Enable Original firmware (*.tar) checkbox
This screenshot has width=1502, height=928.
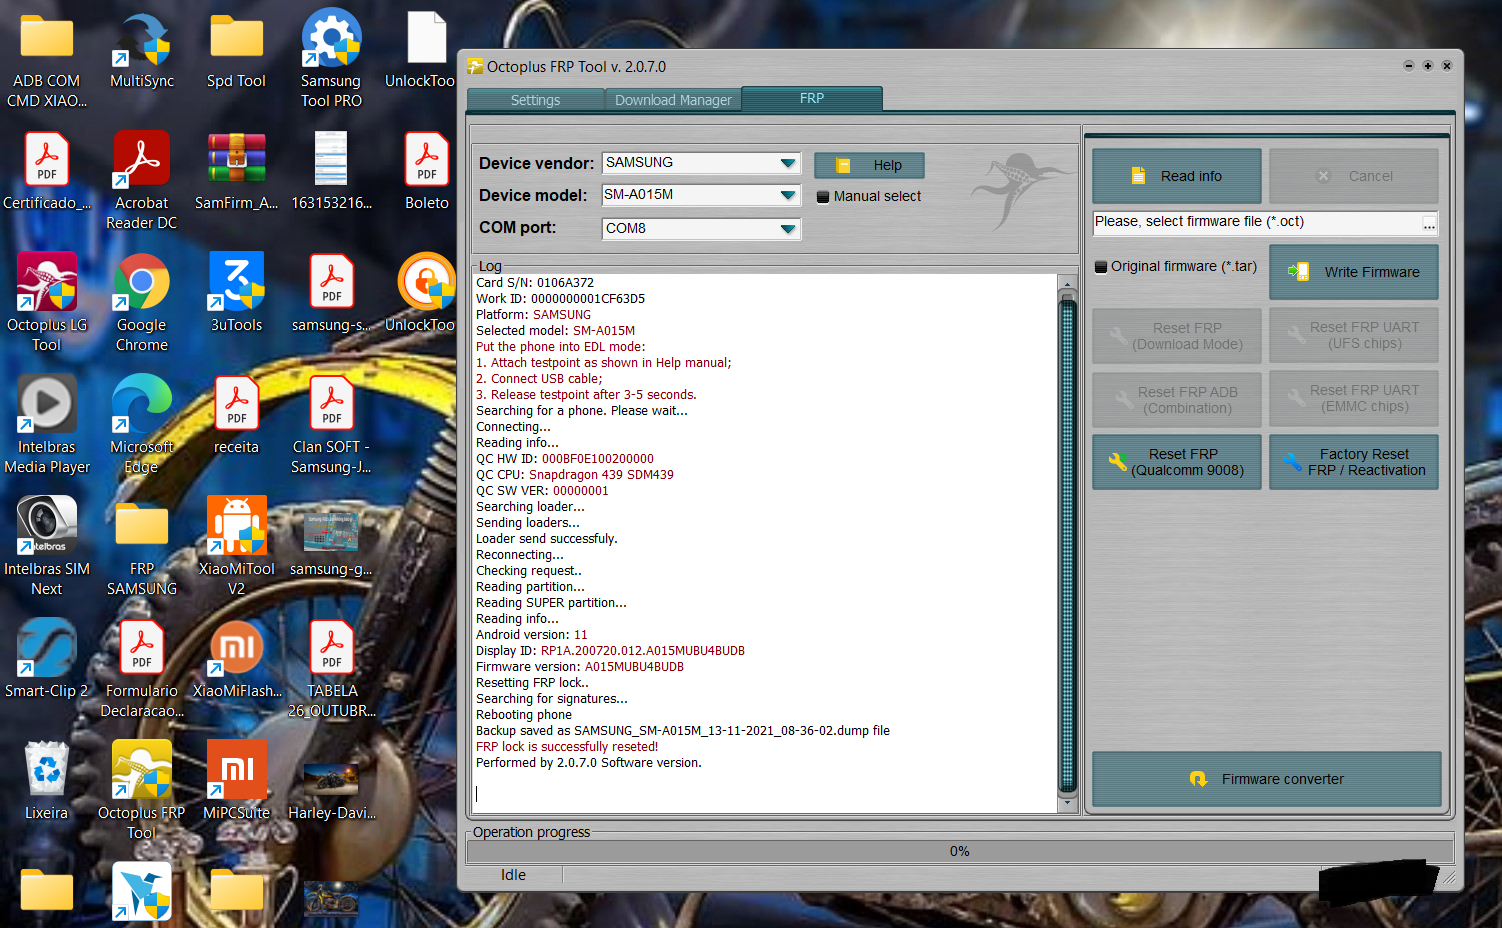point(1101,267)
